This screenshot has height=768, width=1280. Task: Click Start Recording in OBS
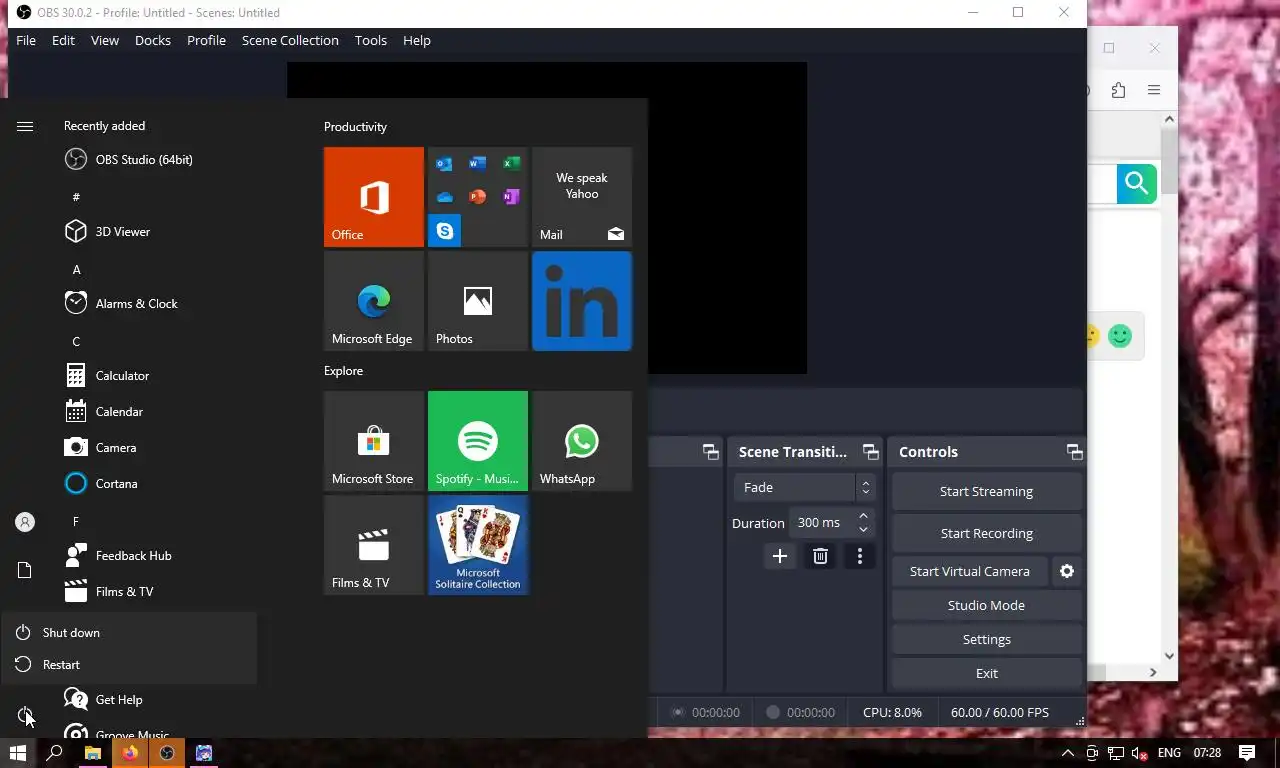(986, 533)
